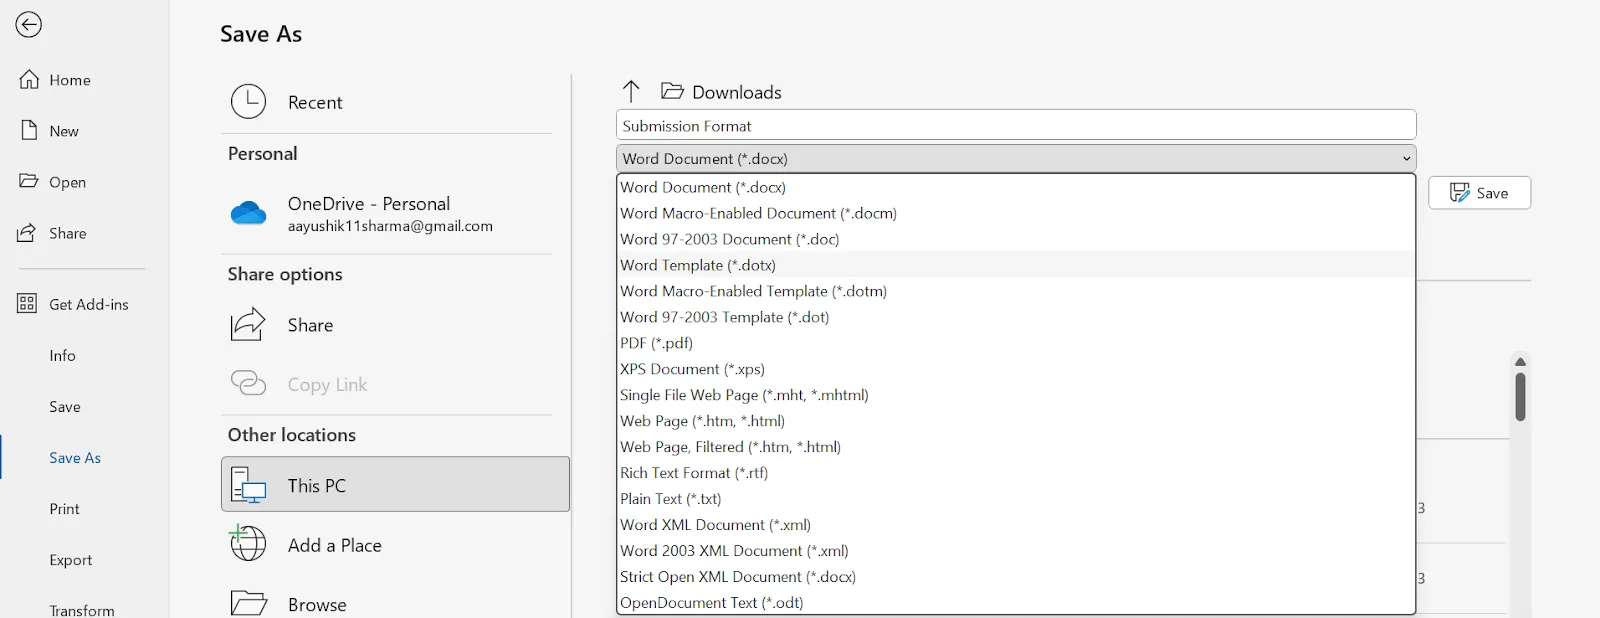
Task: Click the Share options Share label
Action: coord(310,325)
